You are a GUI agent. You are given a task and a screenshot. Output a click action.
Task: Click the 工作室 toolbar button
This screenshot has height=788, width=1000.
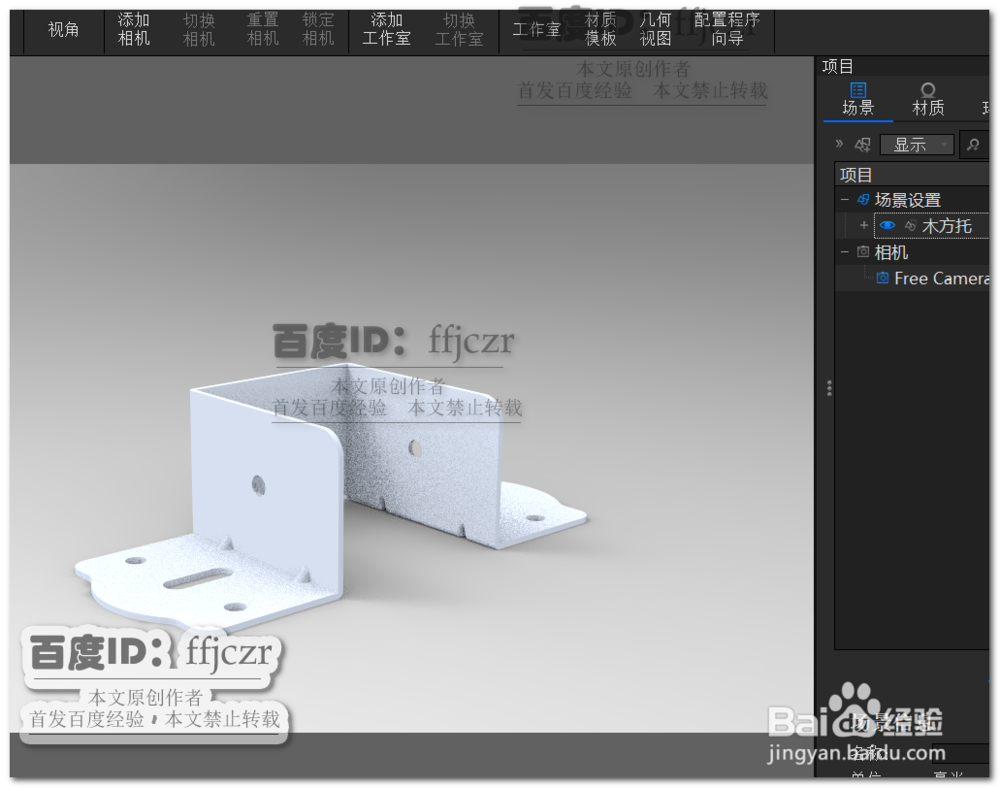[536, 29]
